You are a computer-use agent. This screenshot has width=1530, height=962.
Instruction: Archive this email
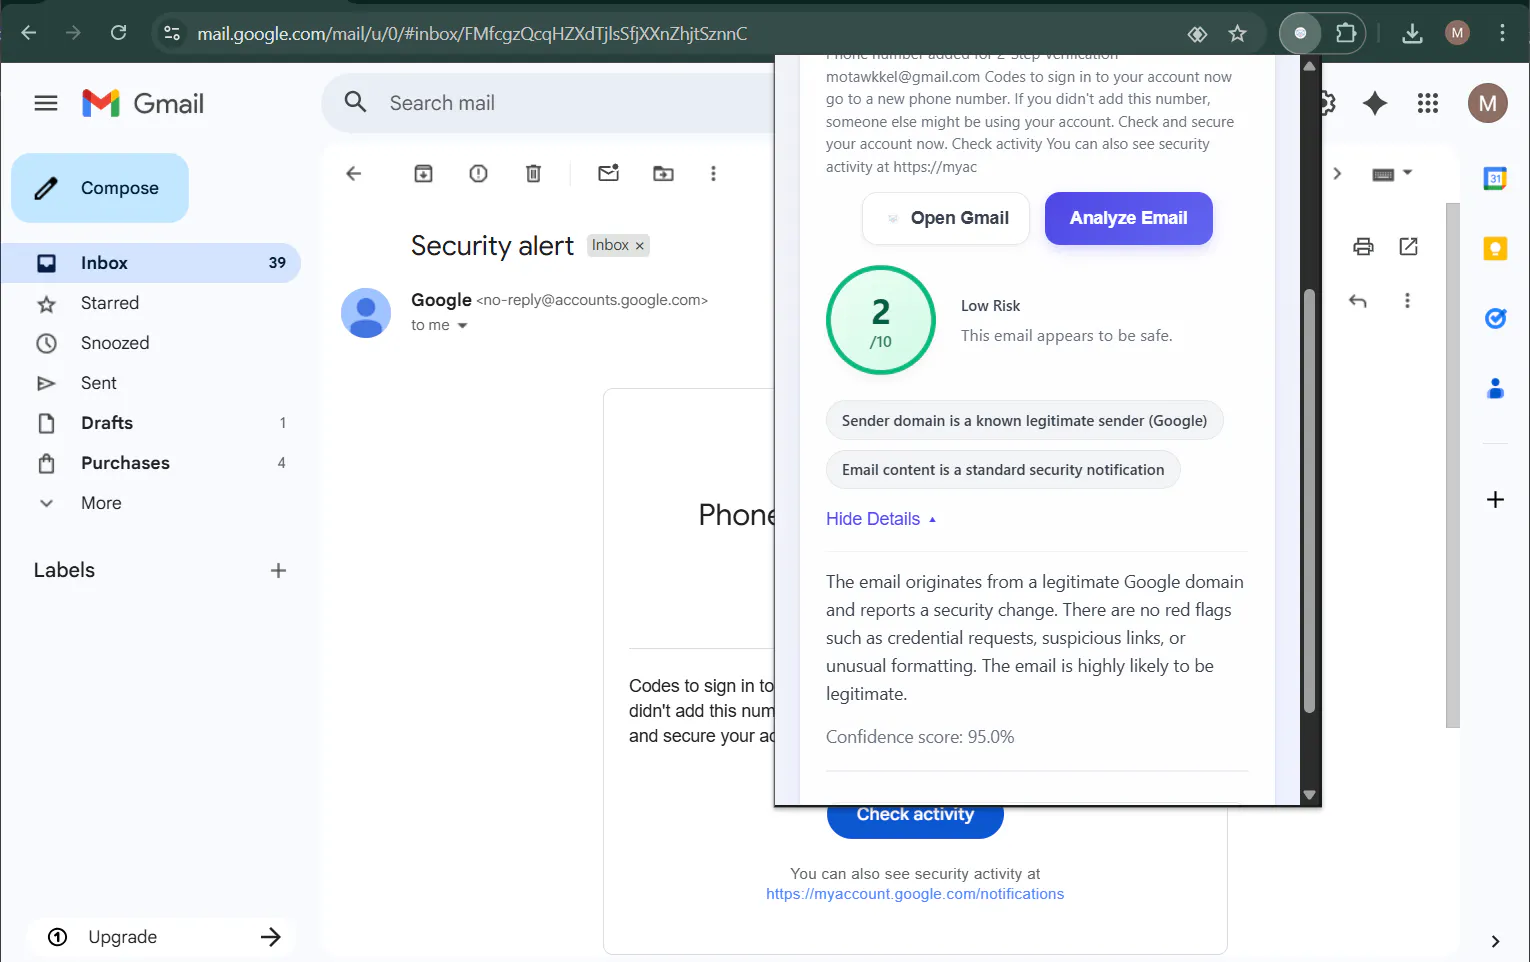[x=424, y=174]
